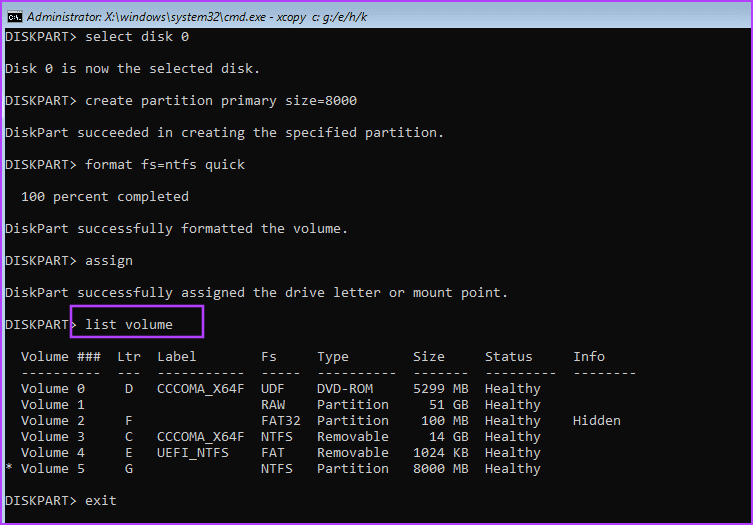Click the 'Type' column header
Viewport: 753px width, 525px height.
pos(333,357)
